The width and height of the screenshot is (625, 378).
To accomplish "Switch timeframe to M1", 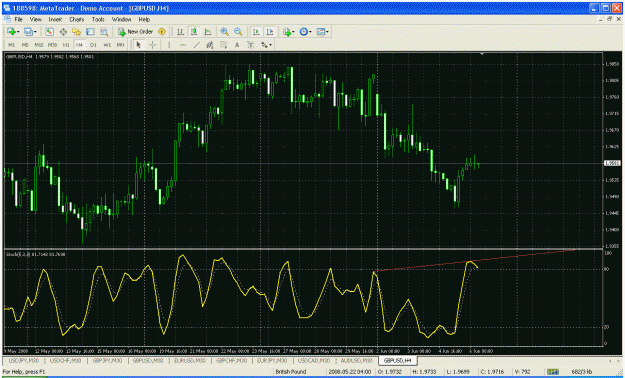I will click(12, 45).
